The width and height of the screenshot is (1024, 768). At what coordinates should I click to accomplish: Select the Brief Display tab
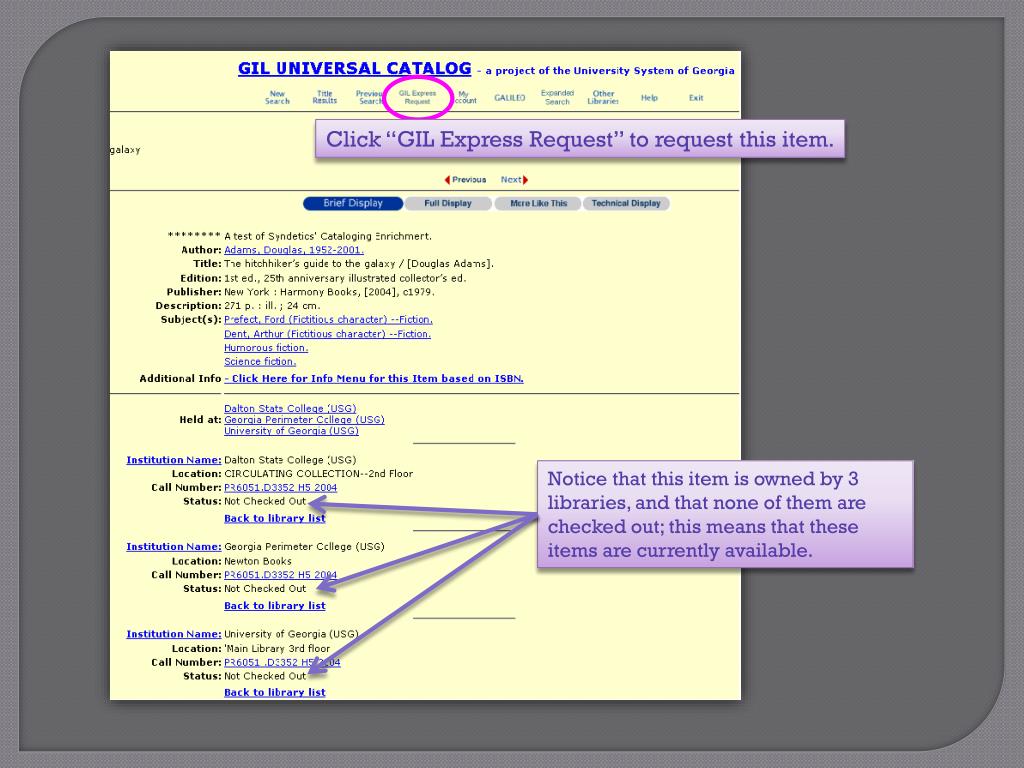[x=353, y=204]
